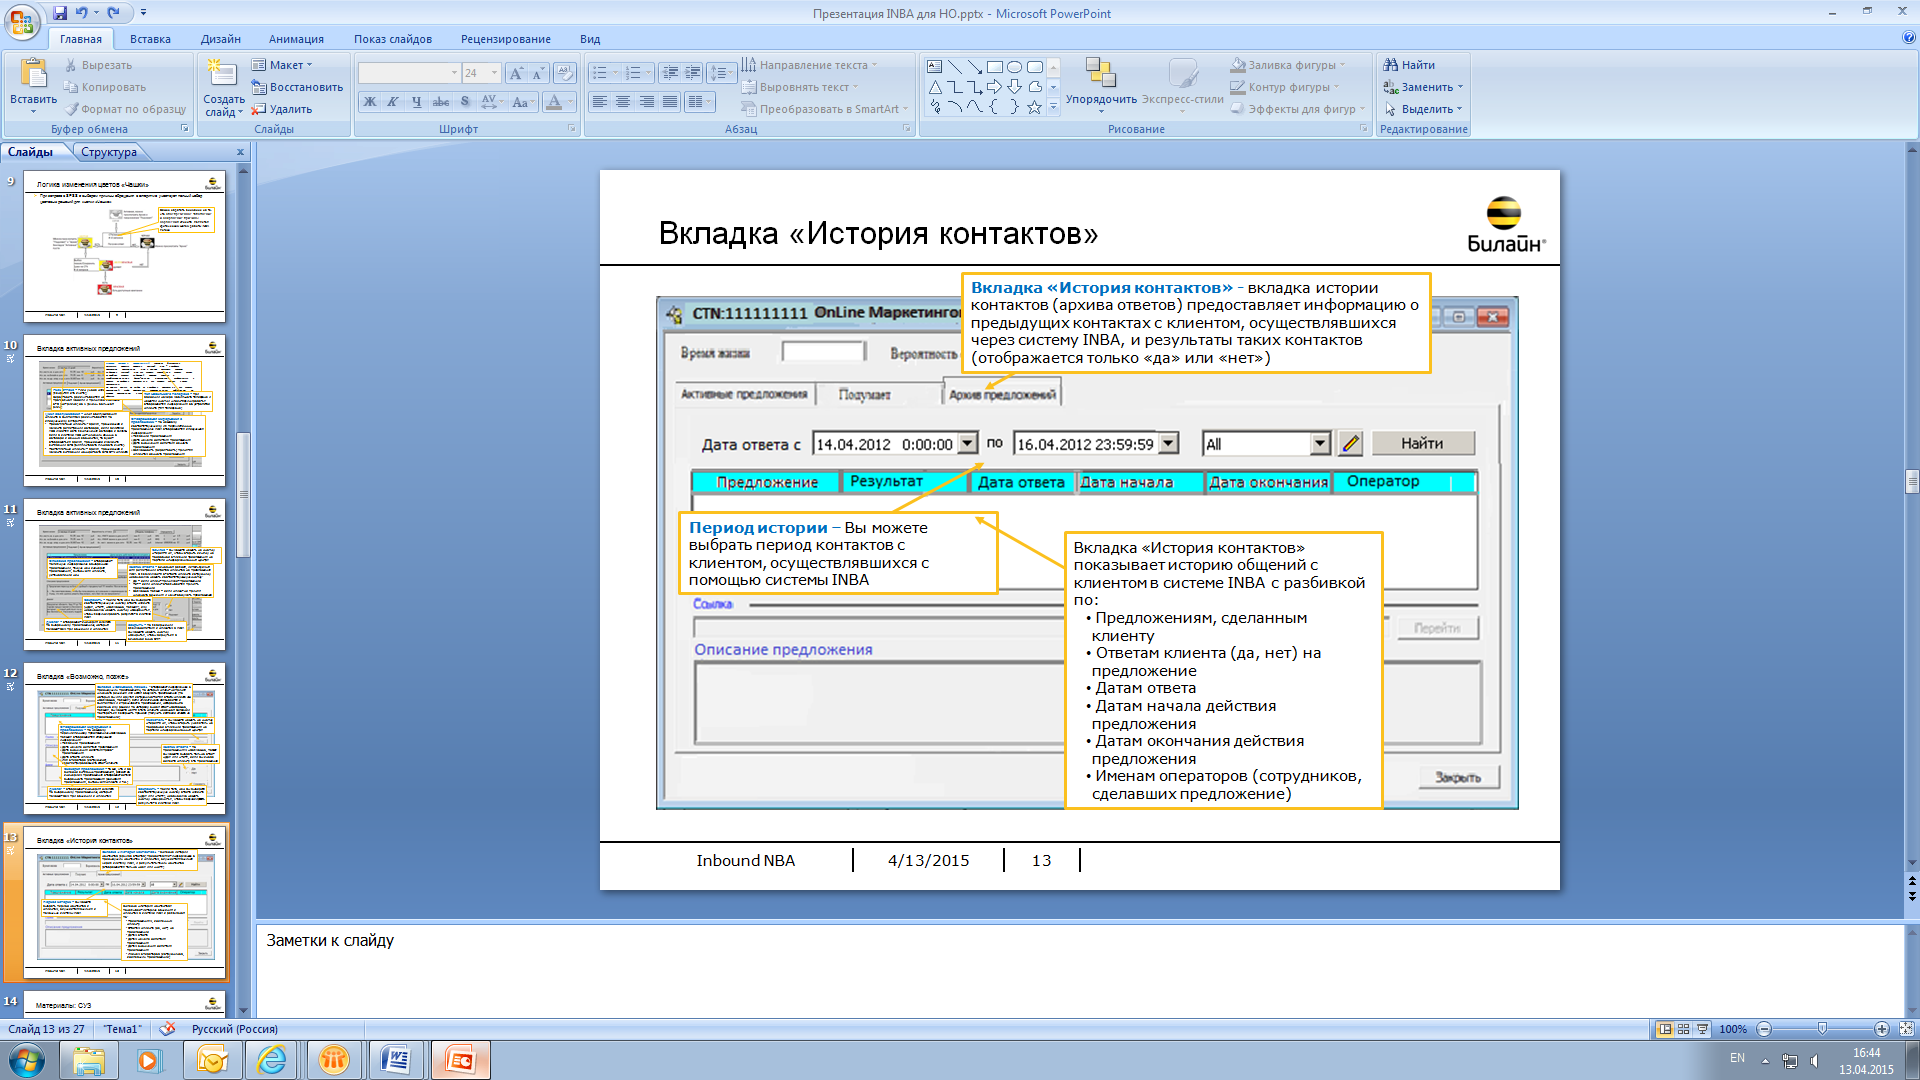Screen dimensions: 1920x1080
Task: Toggle strikethrough (abc) formatting
Action: pyautogui.click(x=441, y=102)
